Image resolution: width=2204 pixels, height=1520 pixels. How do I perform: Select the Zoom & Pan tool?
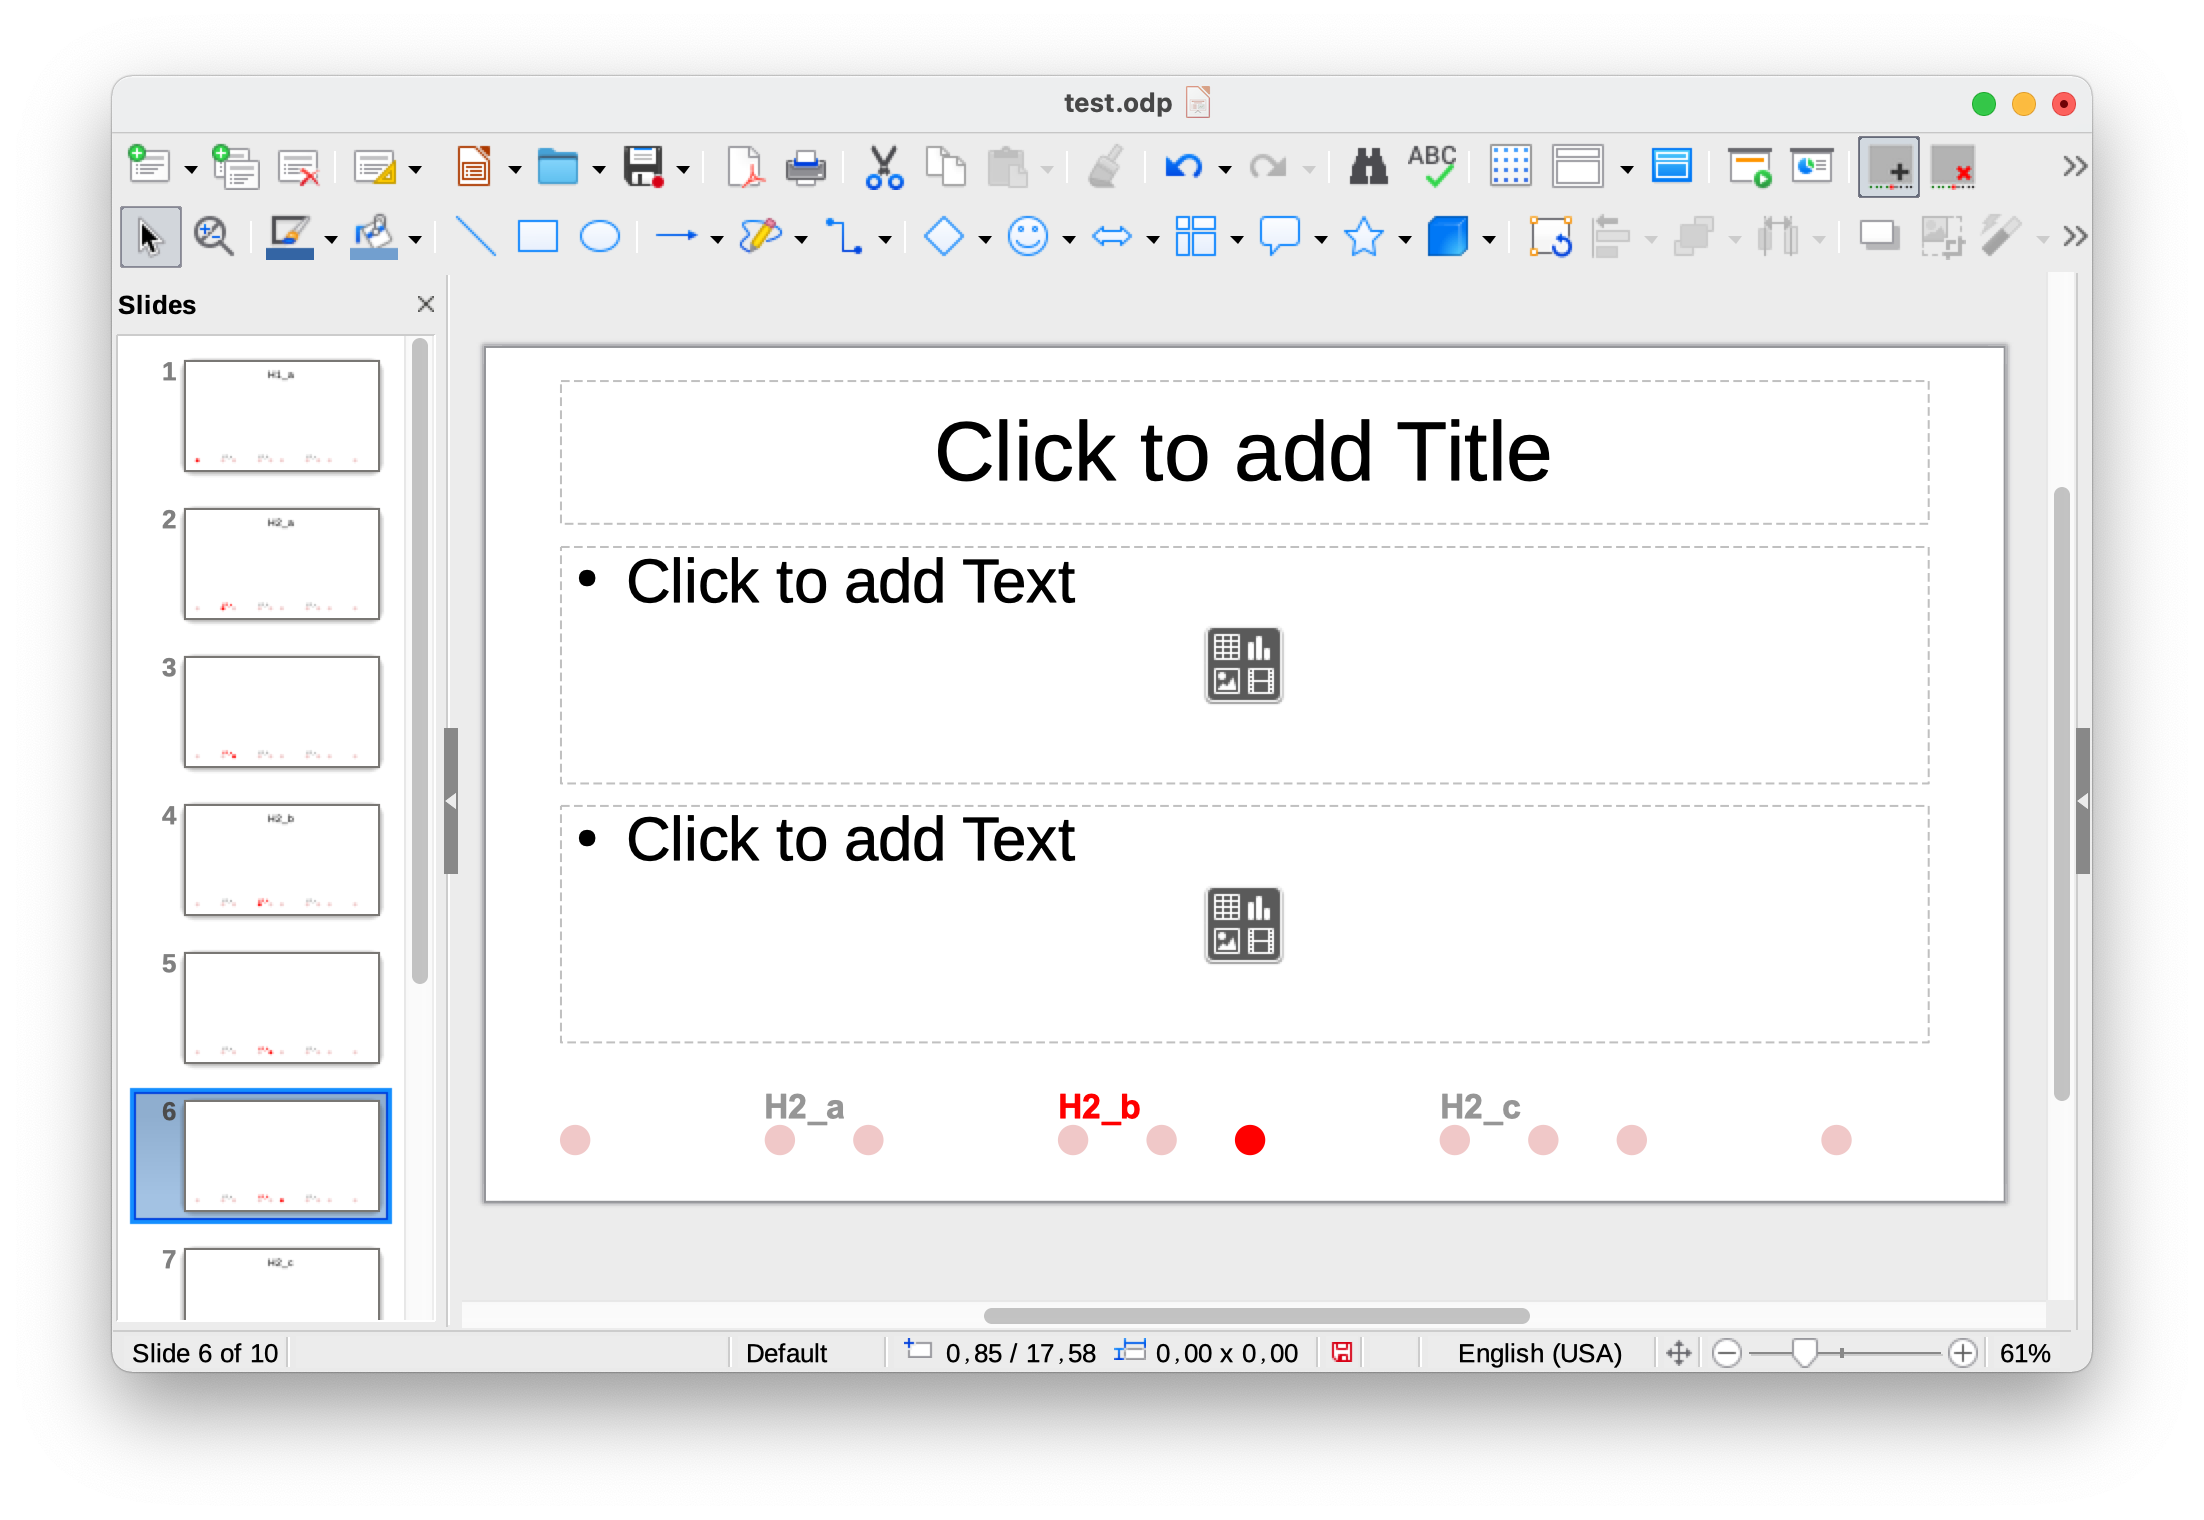213,237
